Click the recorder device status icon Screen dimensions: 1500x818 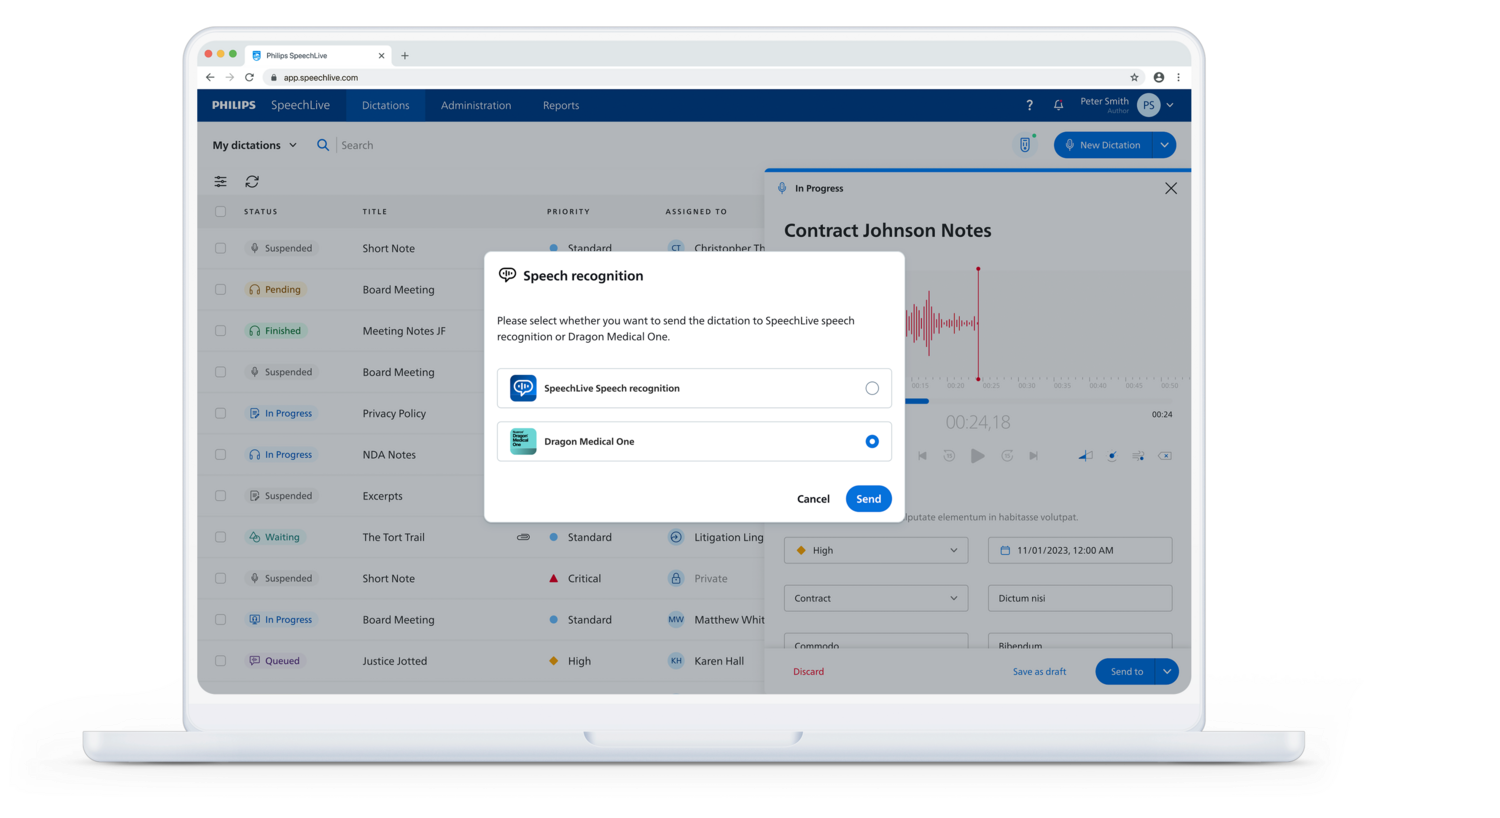click(1025, 145)
